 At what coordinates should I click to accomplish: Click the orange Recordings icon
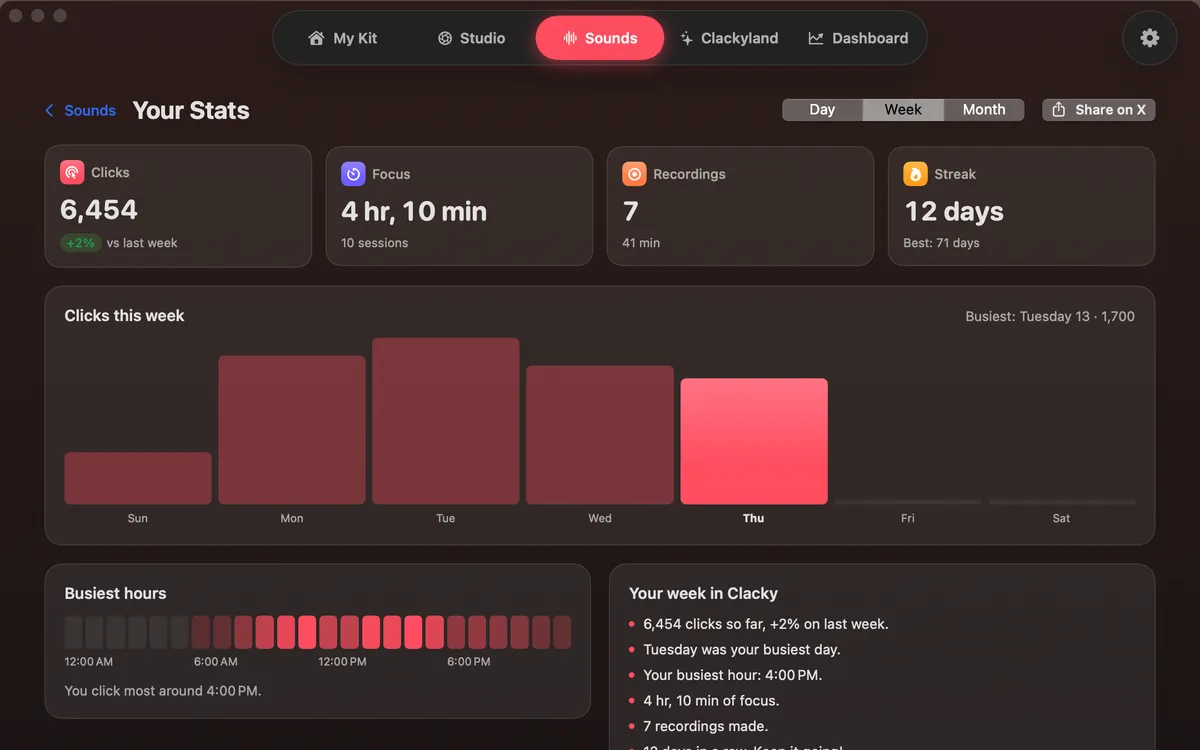[x=634, y=174]
